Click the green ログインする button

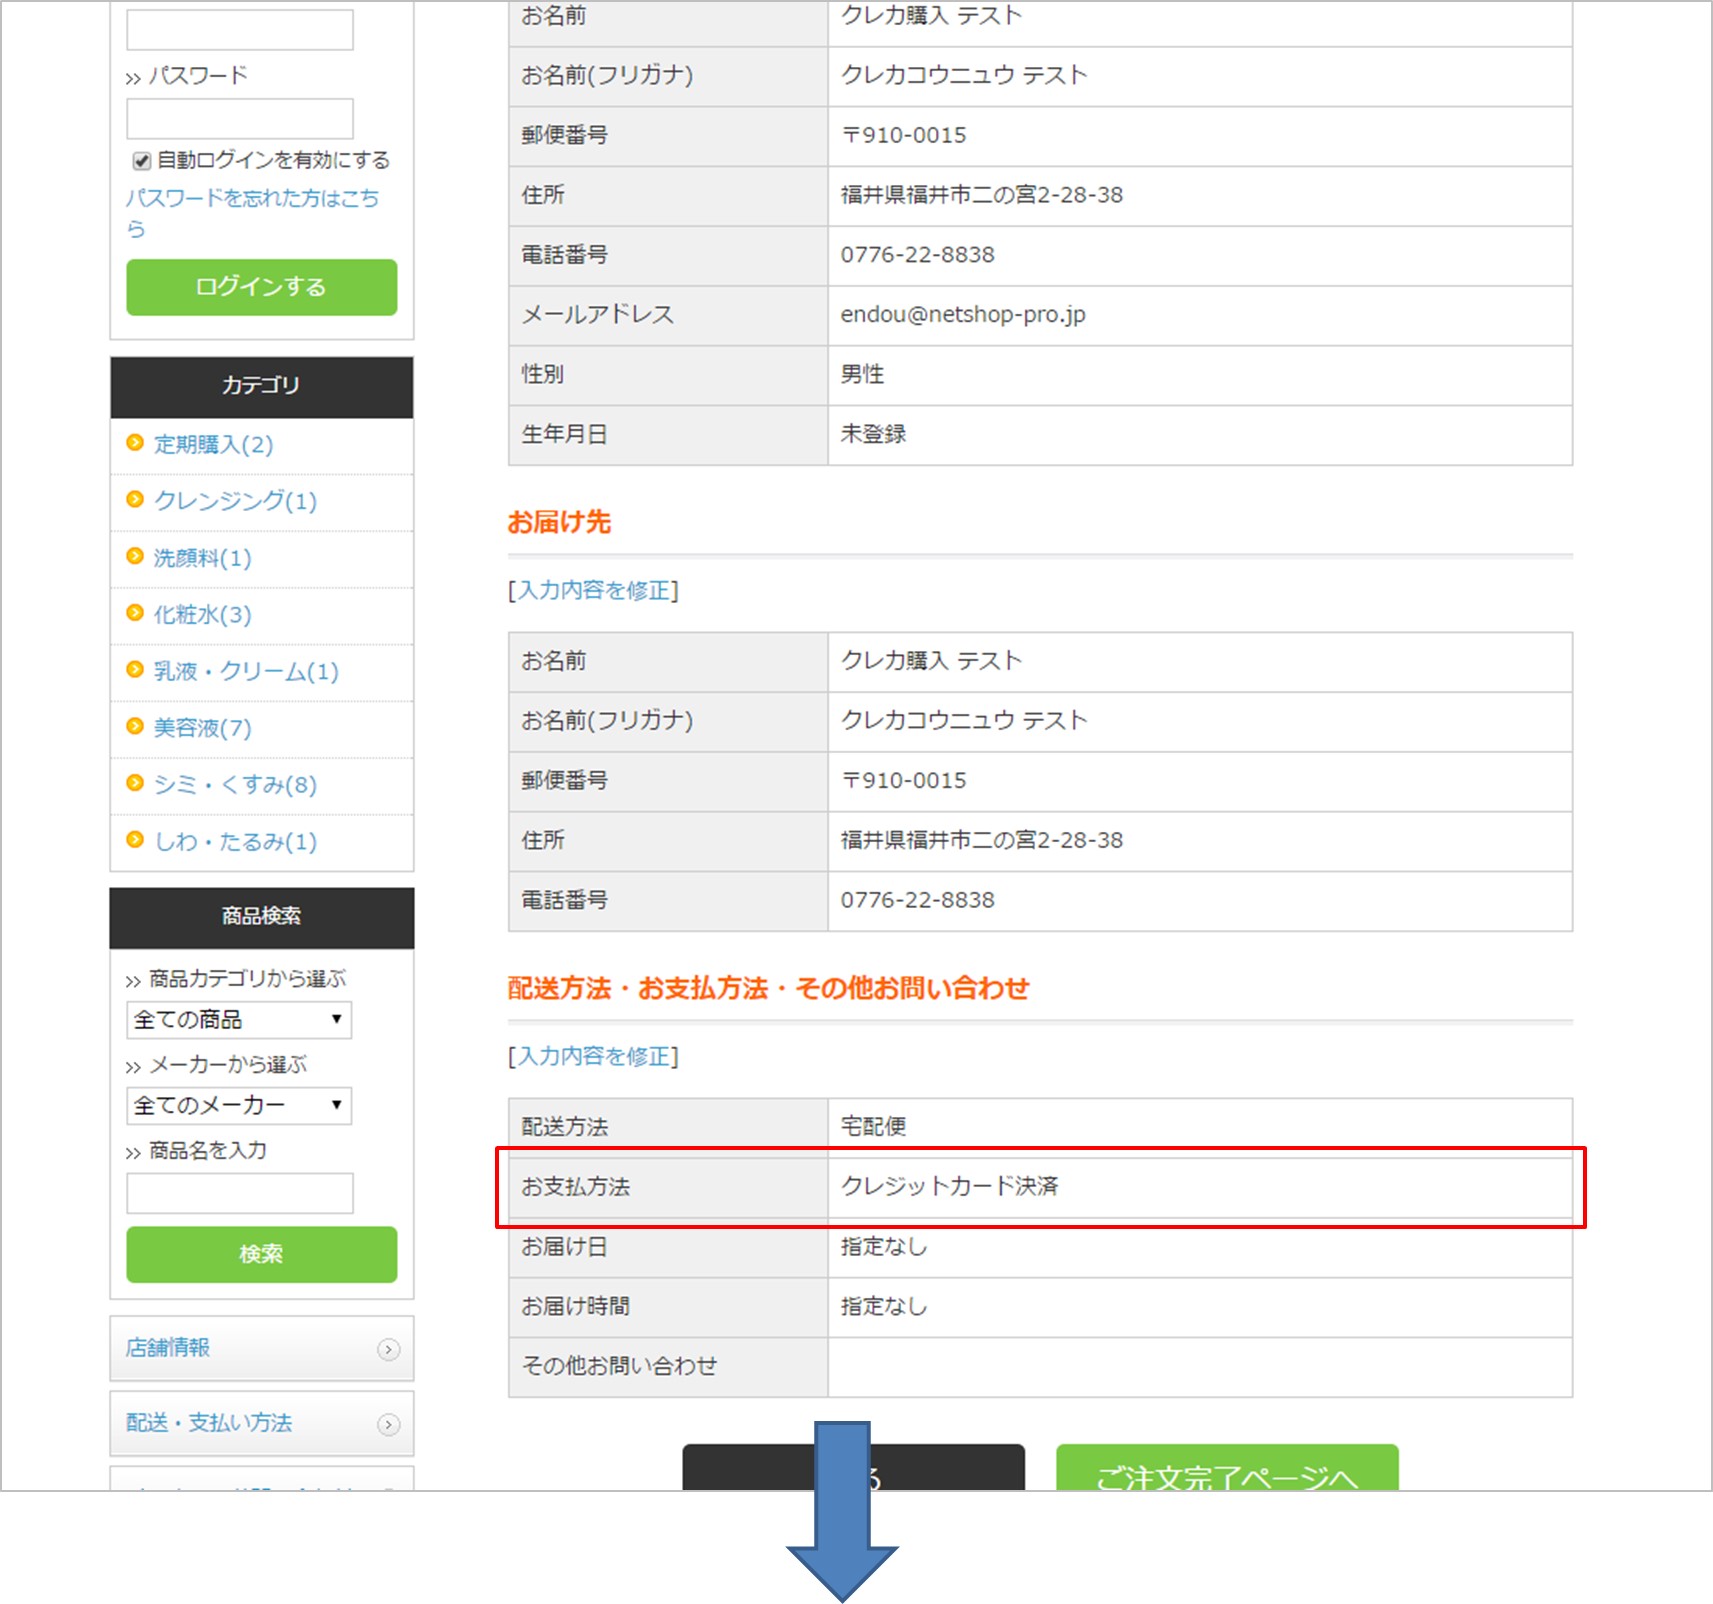262,287
